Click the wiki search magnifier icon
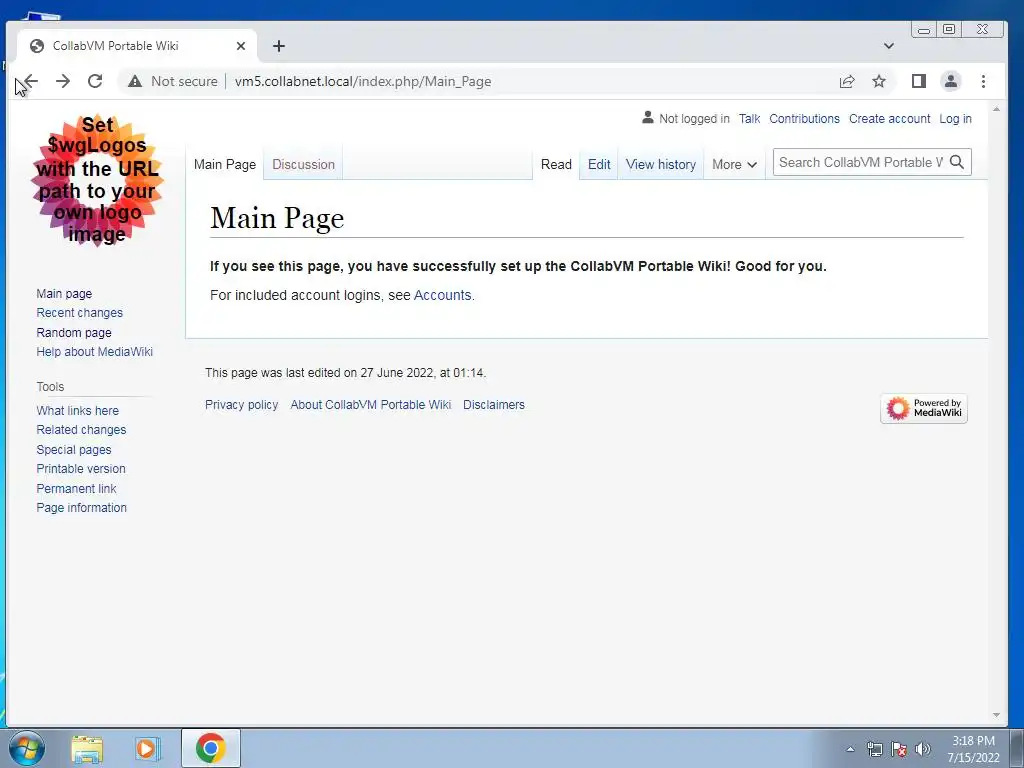 coord(957,162)
